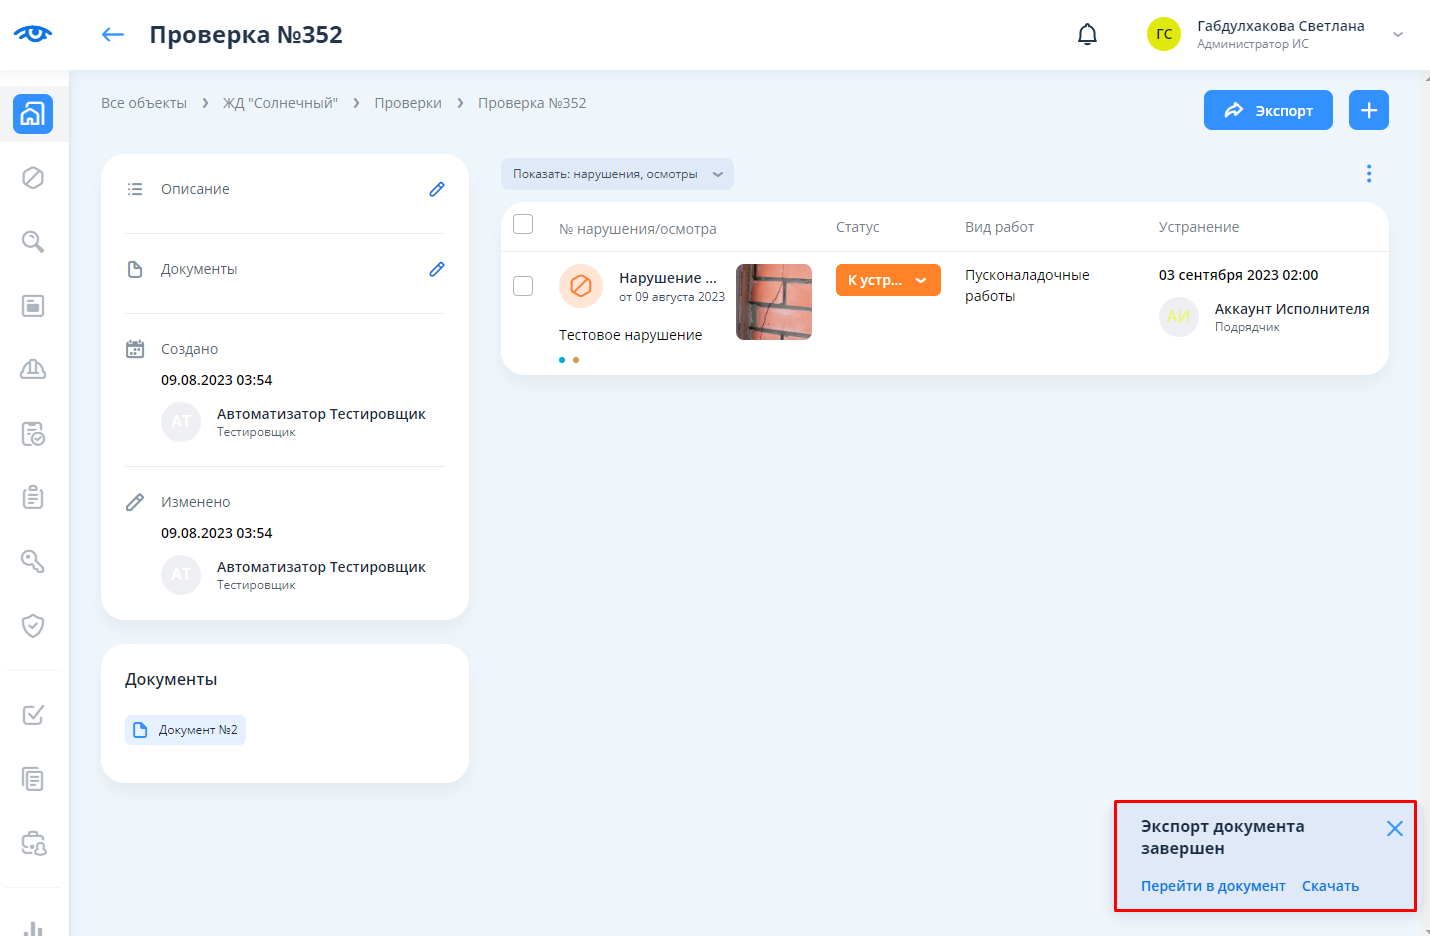Select the objects building icon in sidebar
This screenshot has width=1430, height=936.
(x=33, y=114)
